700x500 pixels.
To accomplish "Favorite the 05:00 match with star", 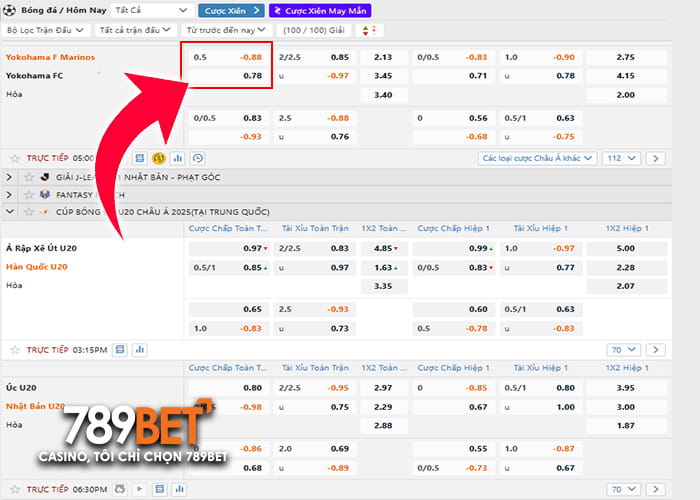I will coord(15,158).
